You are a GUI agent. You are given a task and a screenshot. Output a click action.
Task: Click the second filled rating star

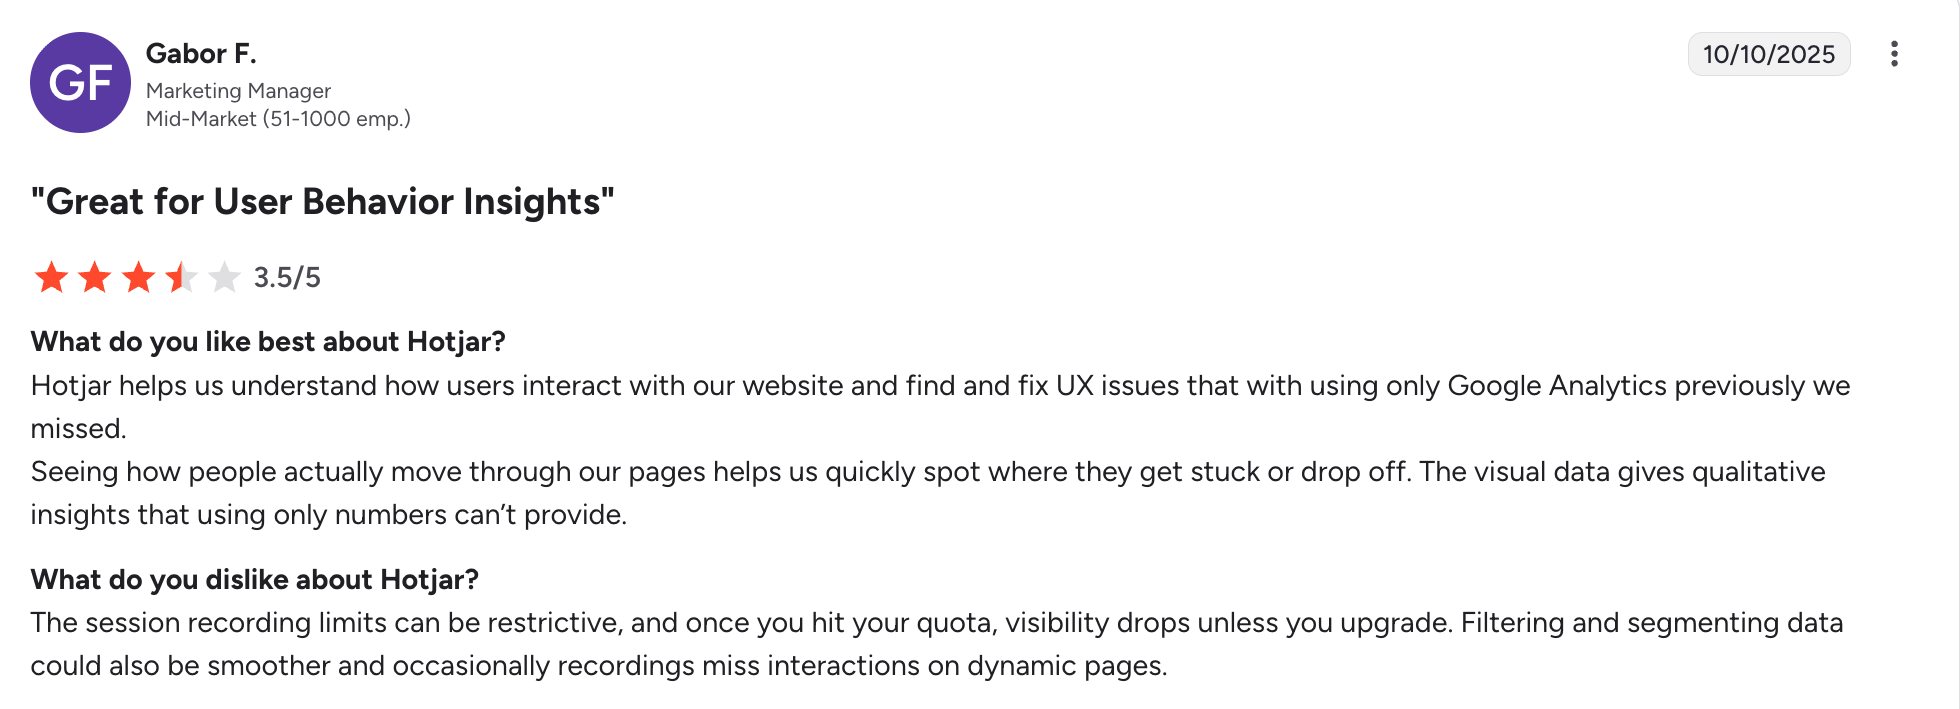(x=95, y=277)
